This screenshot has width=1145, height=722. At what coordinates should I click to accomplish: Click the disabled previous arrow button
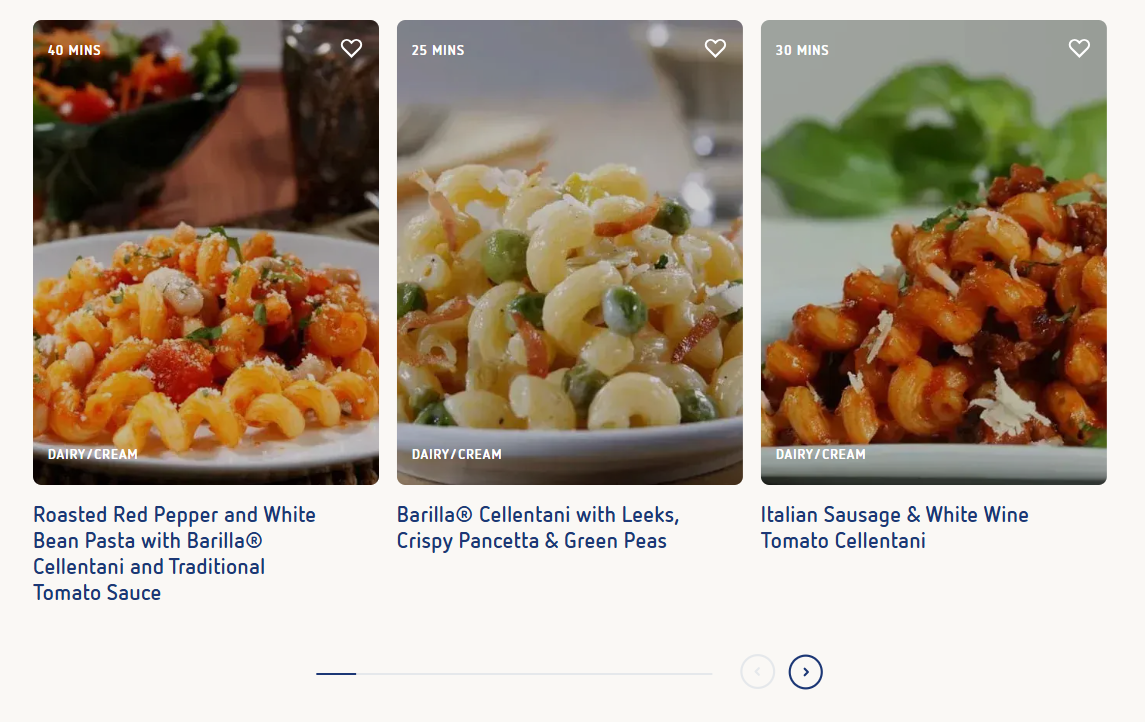757,672
